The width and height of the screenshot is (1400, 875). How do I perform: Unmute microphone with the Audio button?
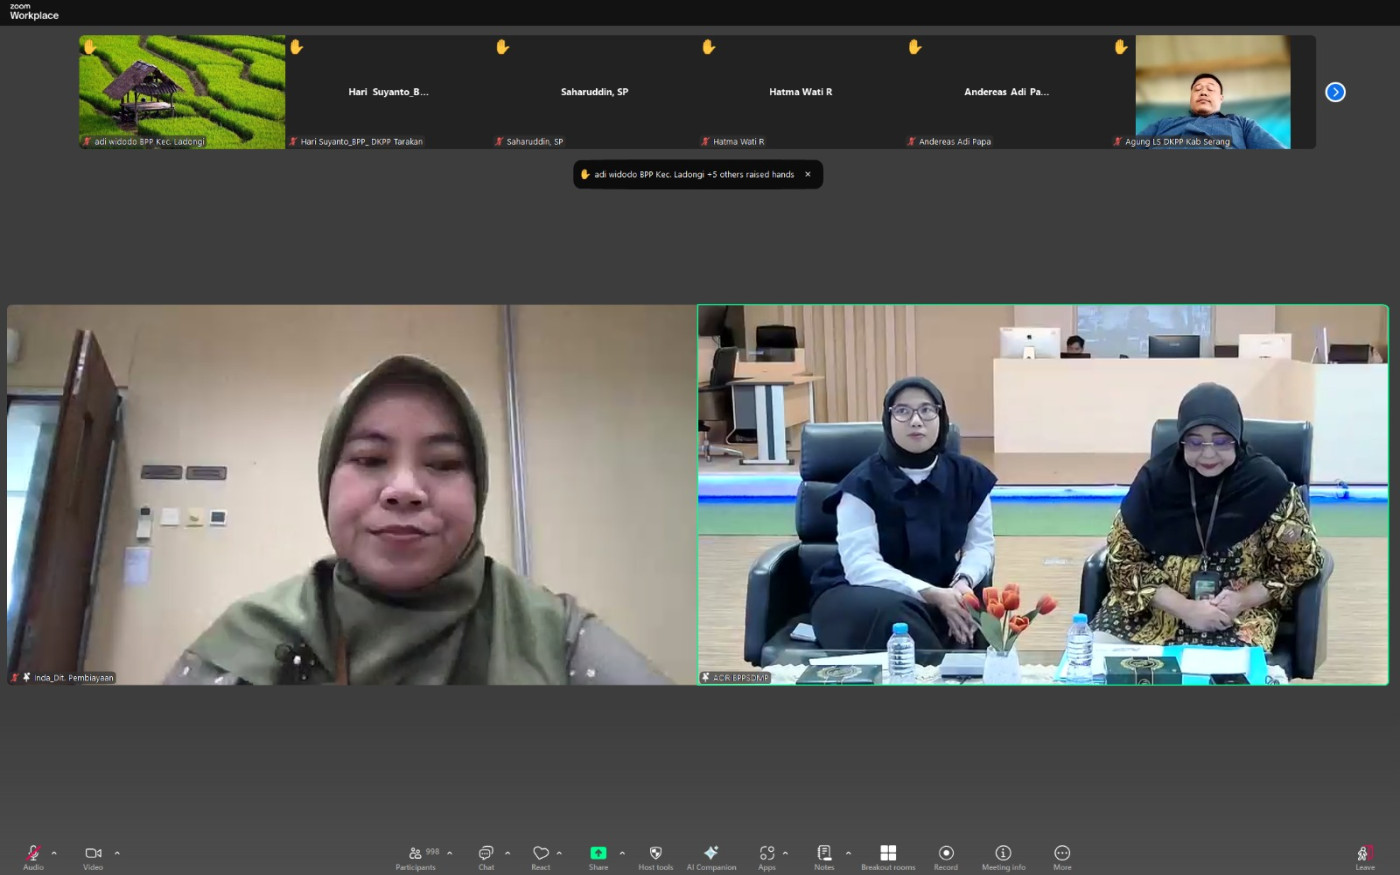[x=33, y=854]
